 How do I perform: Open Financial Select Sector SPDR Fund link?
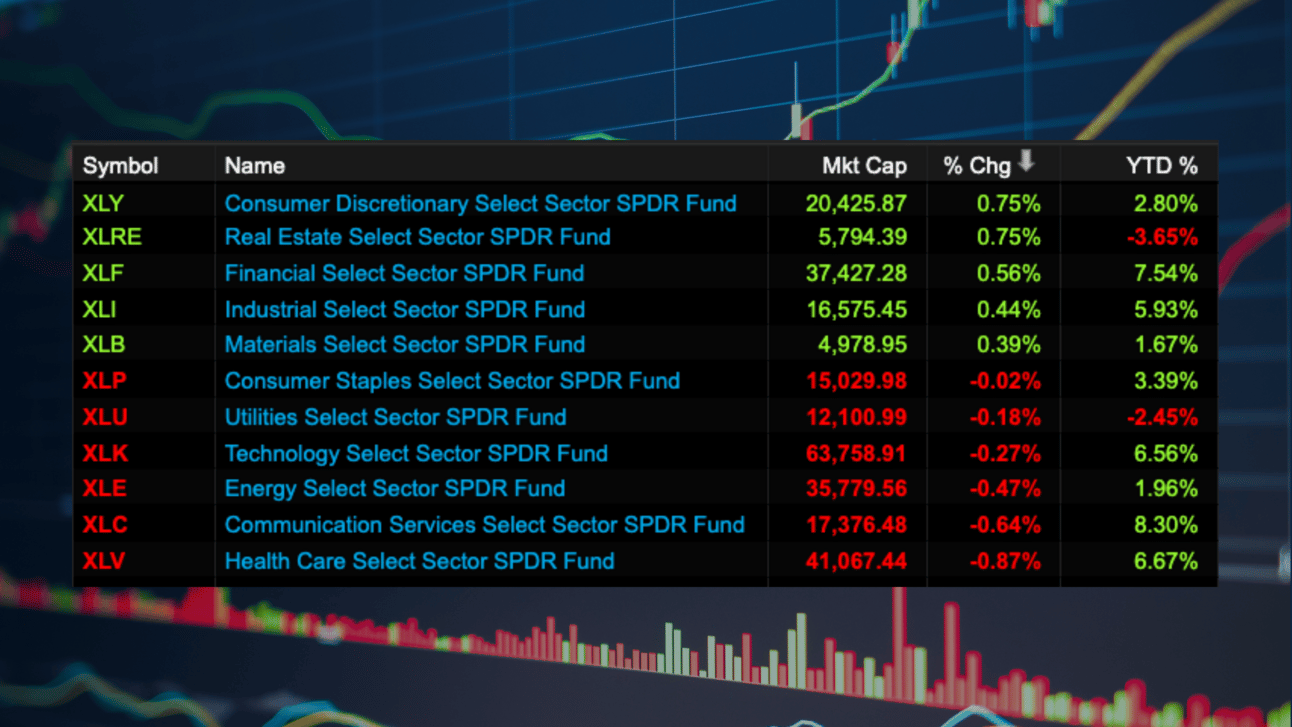(404, 273)
